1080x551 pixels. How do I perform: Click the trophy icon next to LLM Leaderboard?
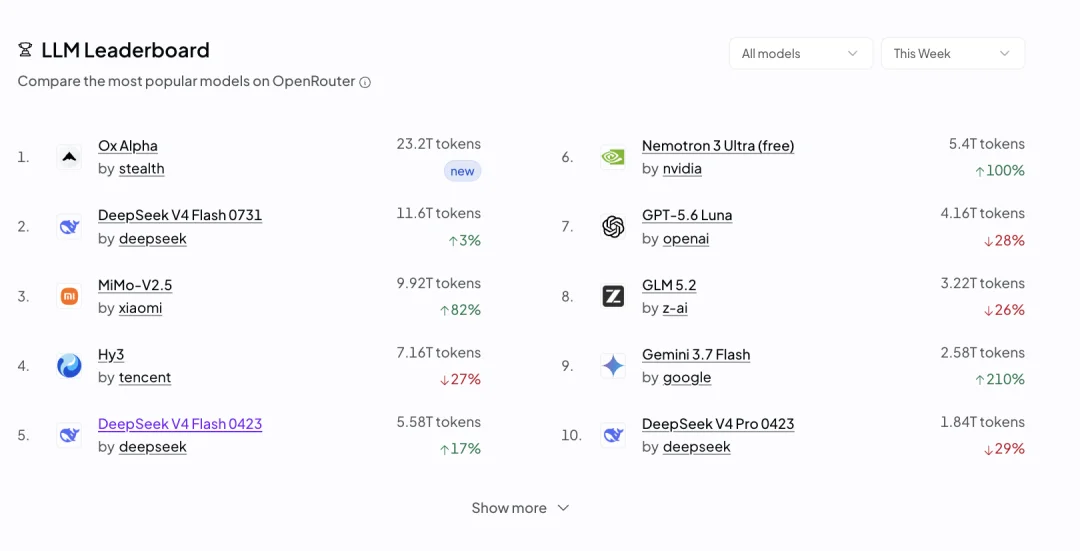(25, 50)
